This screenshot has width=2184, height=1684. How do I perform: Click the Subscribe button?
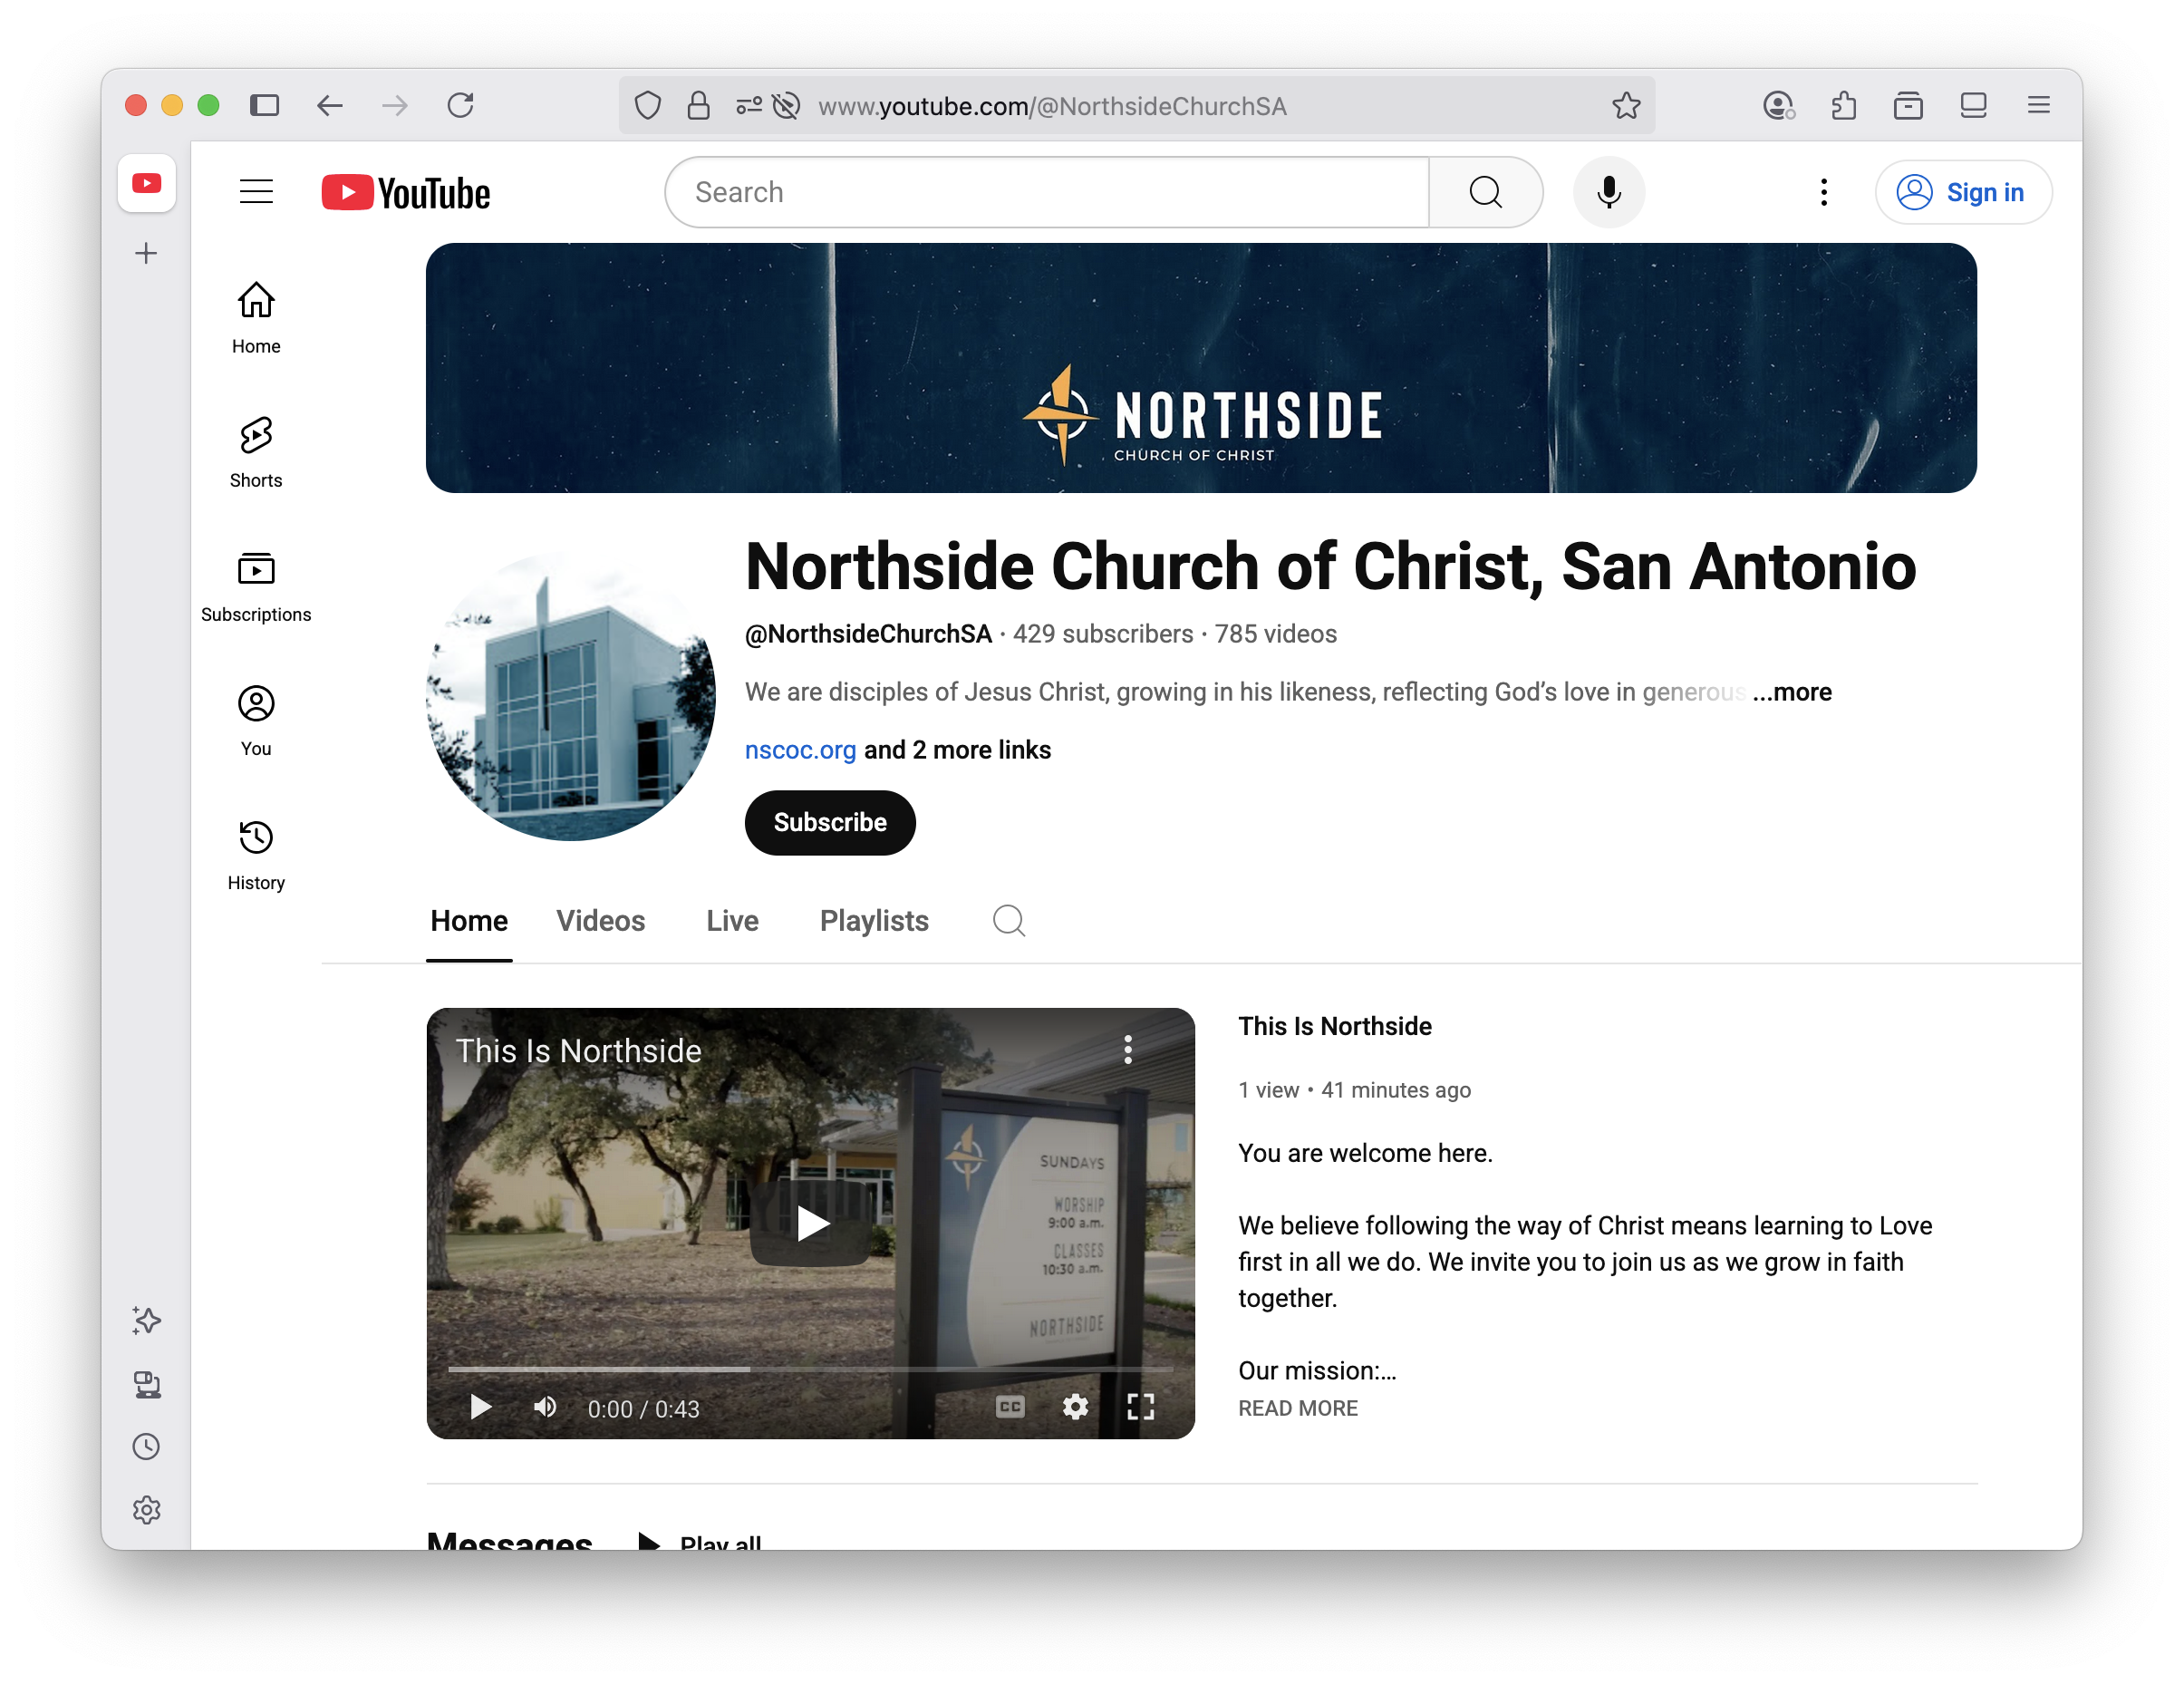tap(829, 822)
